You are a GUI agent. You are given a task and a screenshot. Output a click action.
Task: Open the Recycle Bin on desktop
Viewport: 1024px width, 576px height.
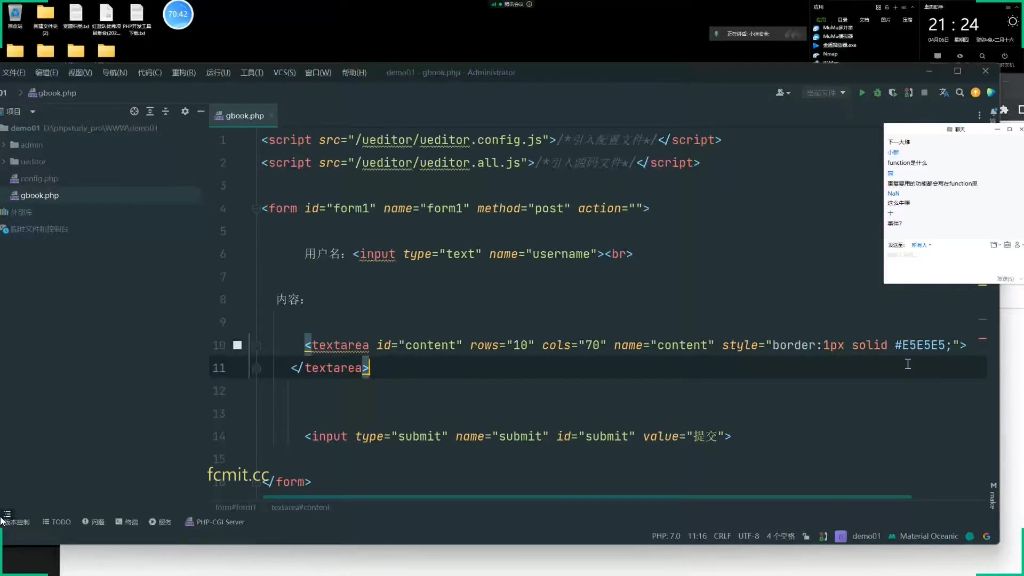15,18
